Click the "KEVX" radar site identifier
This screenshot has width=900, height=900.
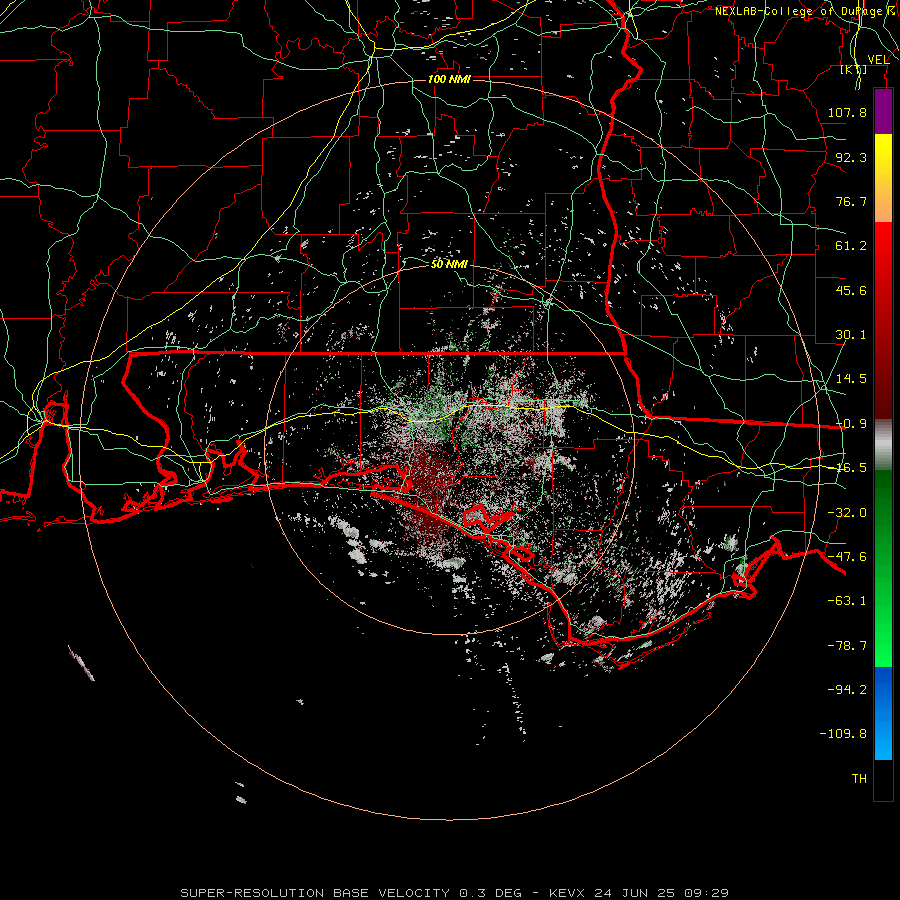(x=565, y=893)
